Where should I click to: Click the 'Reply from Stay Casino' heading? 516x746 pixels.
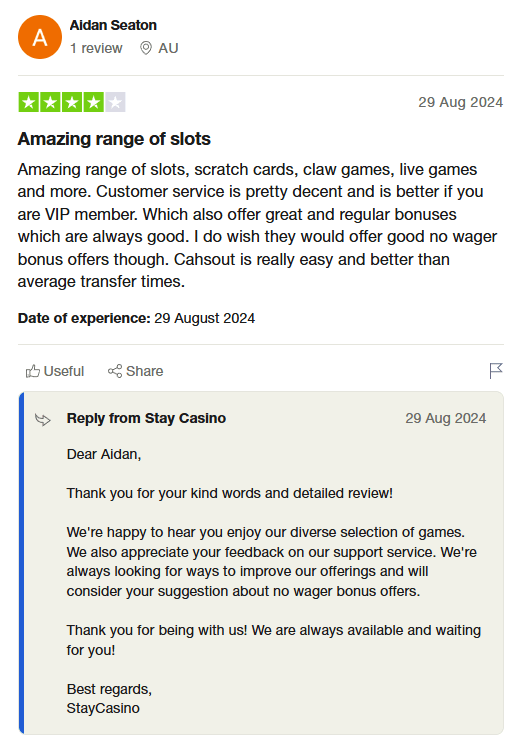pyautogui.click(x=146, y=418)
